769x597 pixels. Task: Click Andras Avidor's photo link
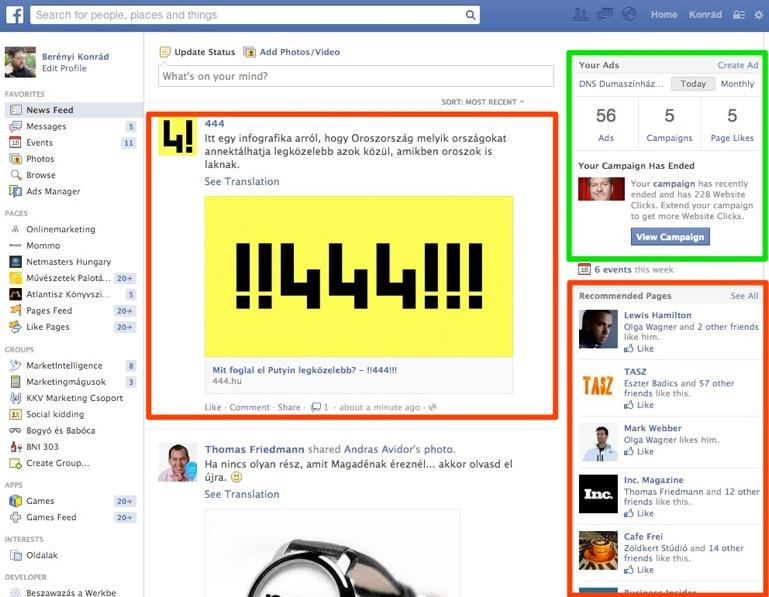point(399,449)
